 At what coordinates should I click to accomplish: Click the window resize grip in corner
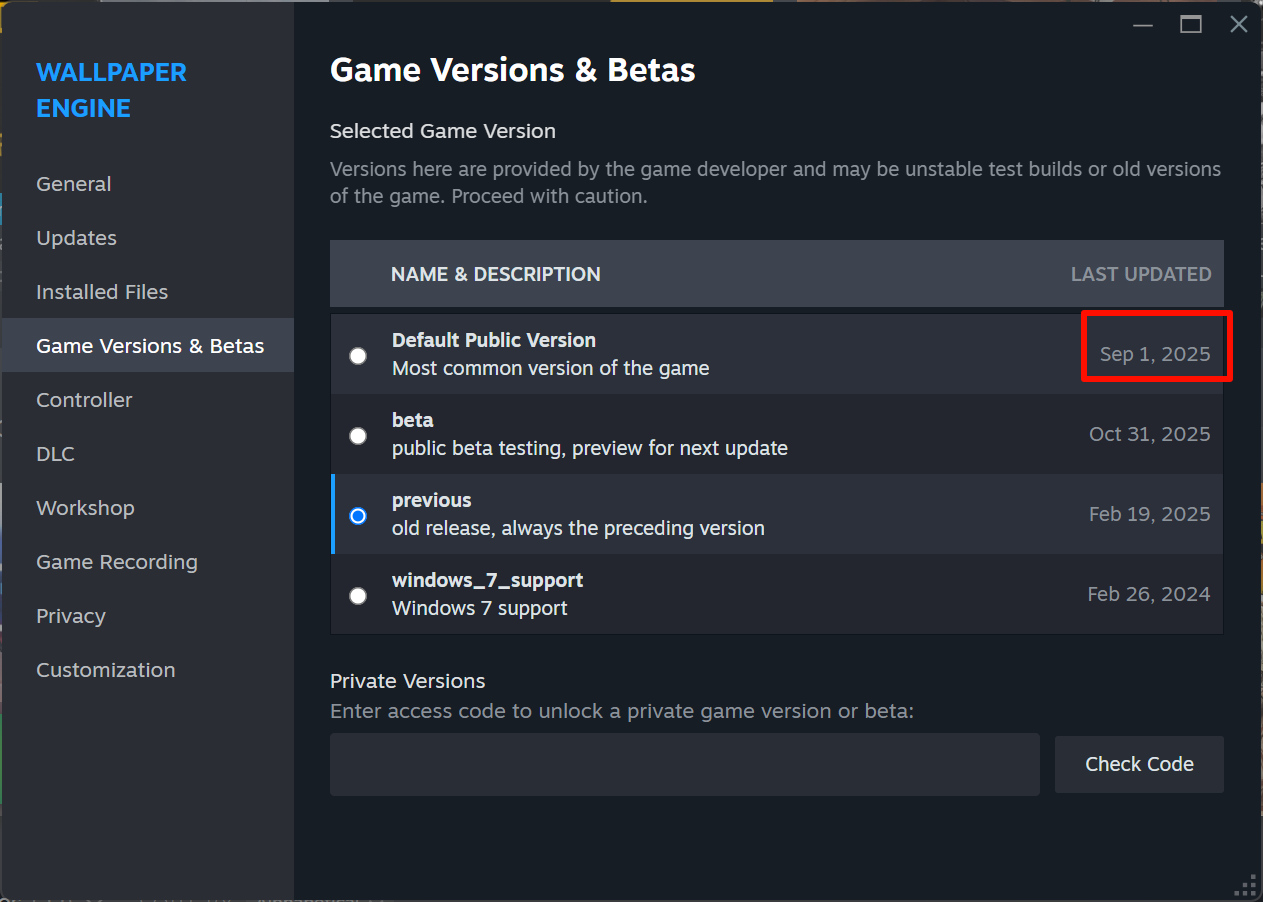[x=1246, y=885]
